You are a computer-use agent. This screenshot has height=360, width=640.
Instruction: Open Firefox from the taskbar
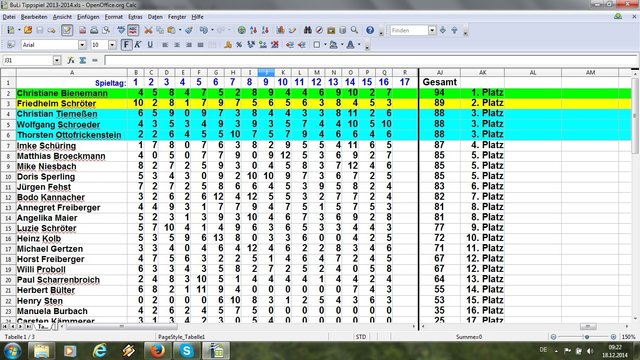click(158, 351)
